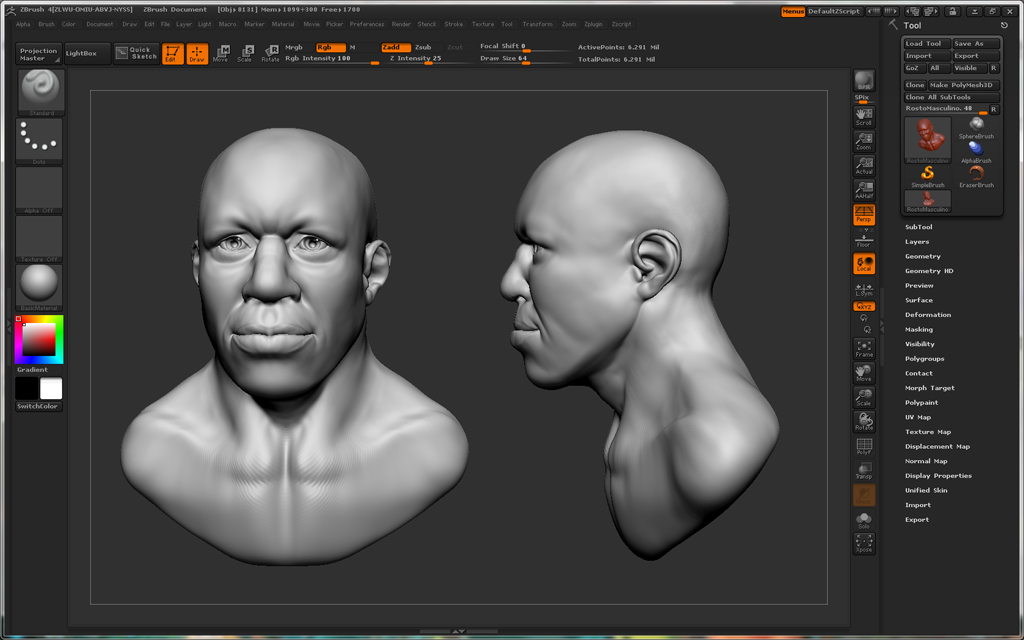Open the Preferences menu
The width and height of the screenshot is (1024, 640).
tap(367, 24)
